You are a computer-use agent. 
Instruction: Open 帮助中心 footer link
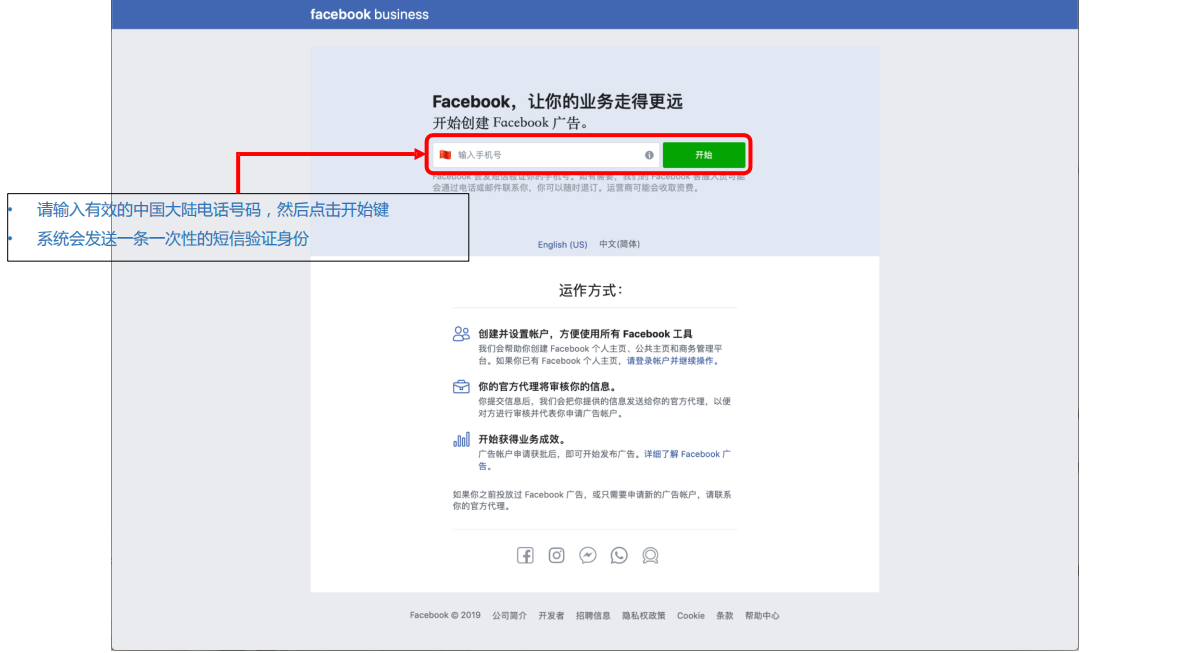point(762,616)
